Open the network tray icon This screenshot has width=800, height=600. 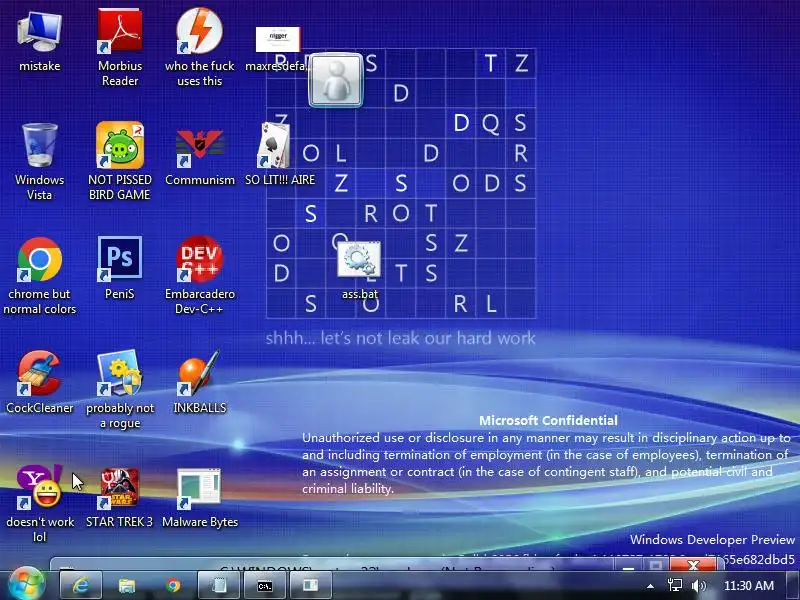[x=675, y=585]
